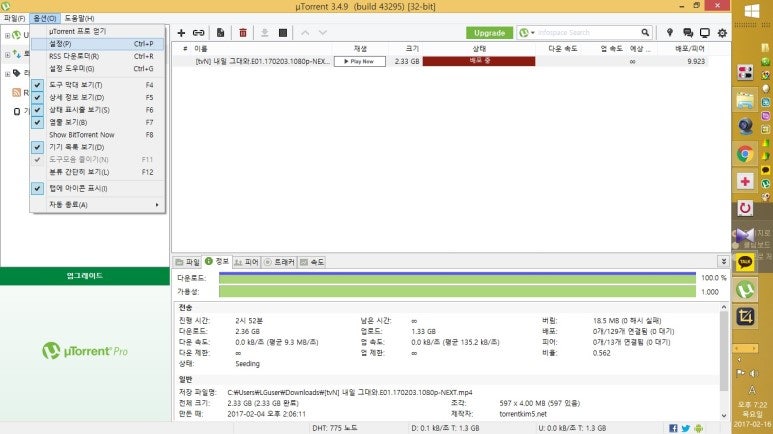Toggle 상세 정보 보기(D) menu item

pos(98,97)
